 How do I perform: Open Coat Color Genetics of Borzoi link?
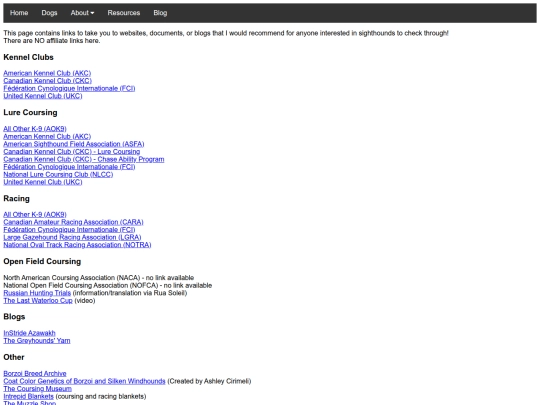pos(84,381)
